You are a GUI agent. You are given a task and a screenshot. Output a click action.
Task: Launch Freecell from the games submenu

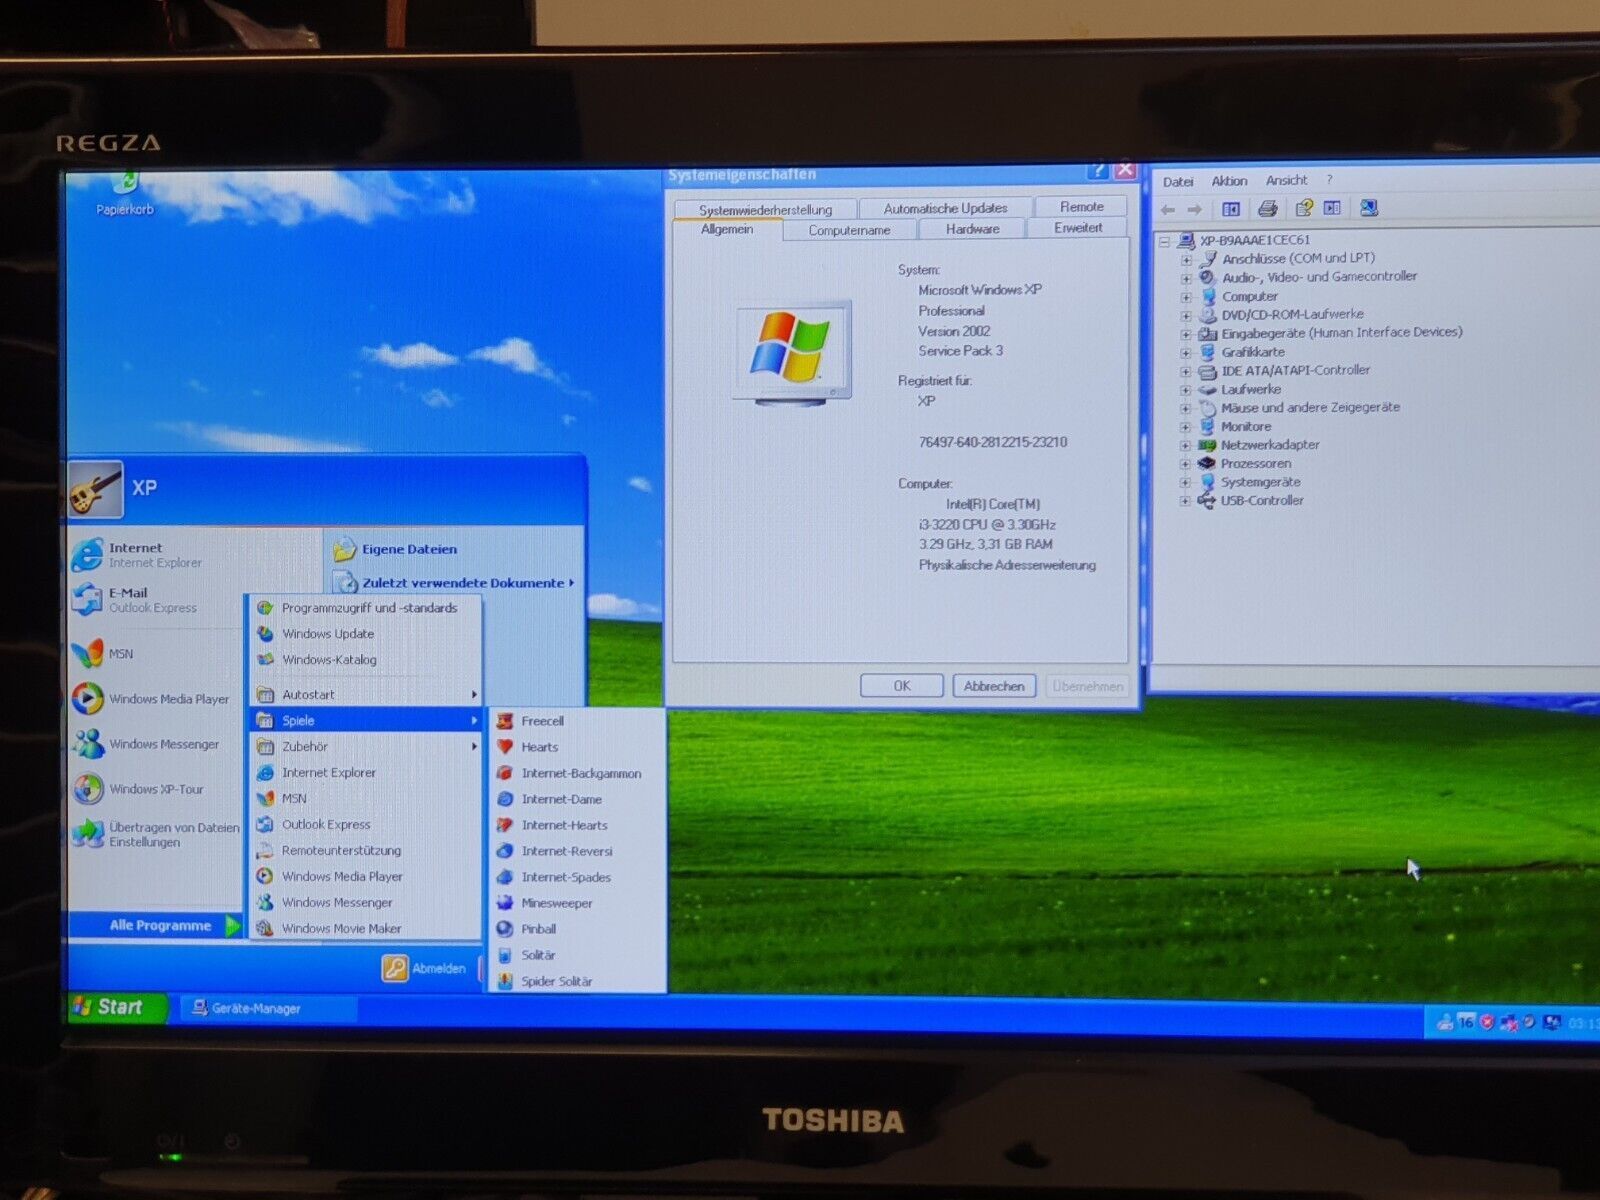coord(542,721)
